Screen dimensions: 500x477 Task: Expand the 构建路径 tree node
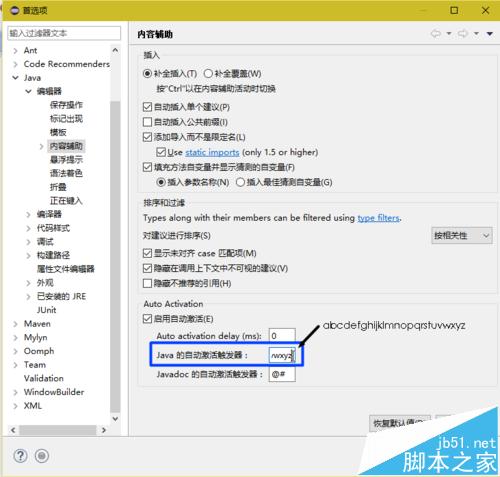28,256
